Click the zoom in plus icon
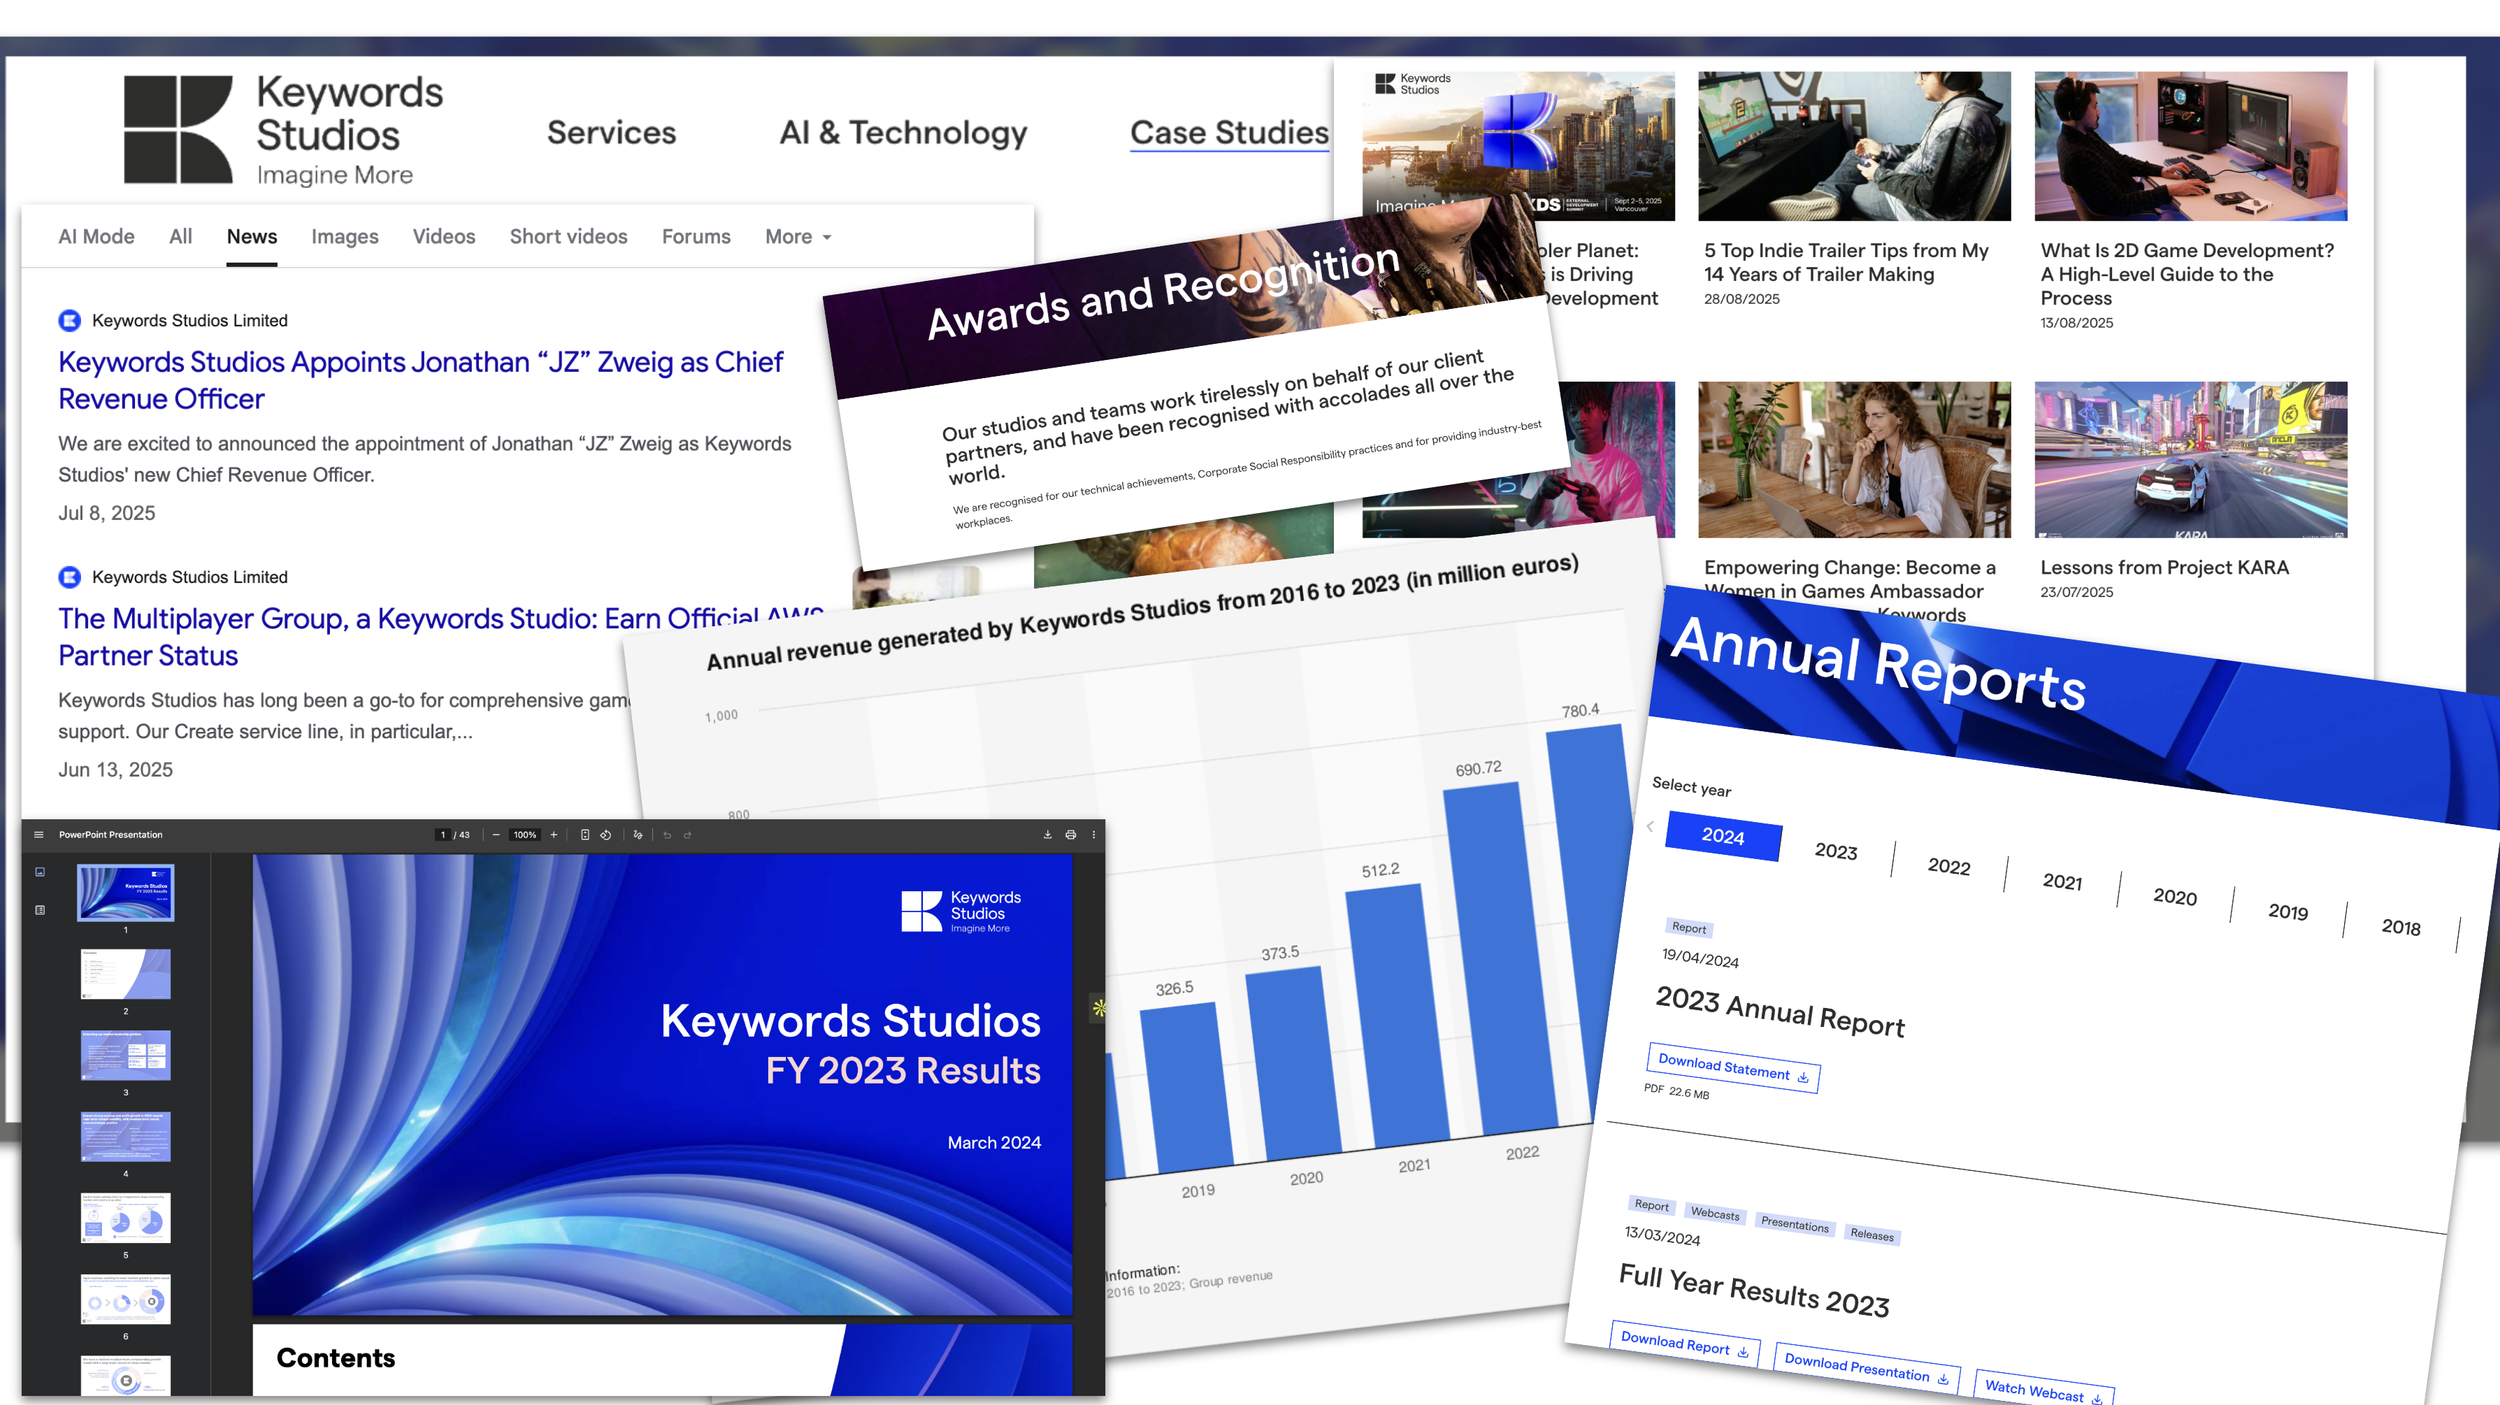 click(554, 835)
